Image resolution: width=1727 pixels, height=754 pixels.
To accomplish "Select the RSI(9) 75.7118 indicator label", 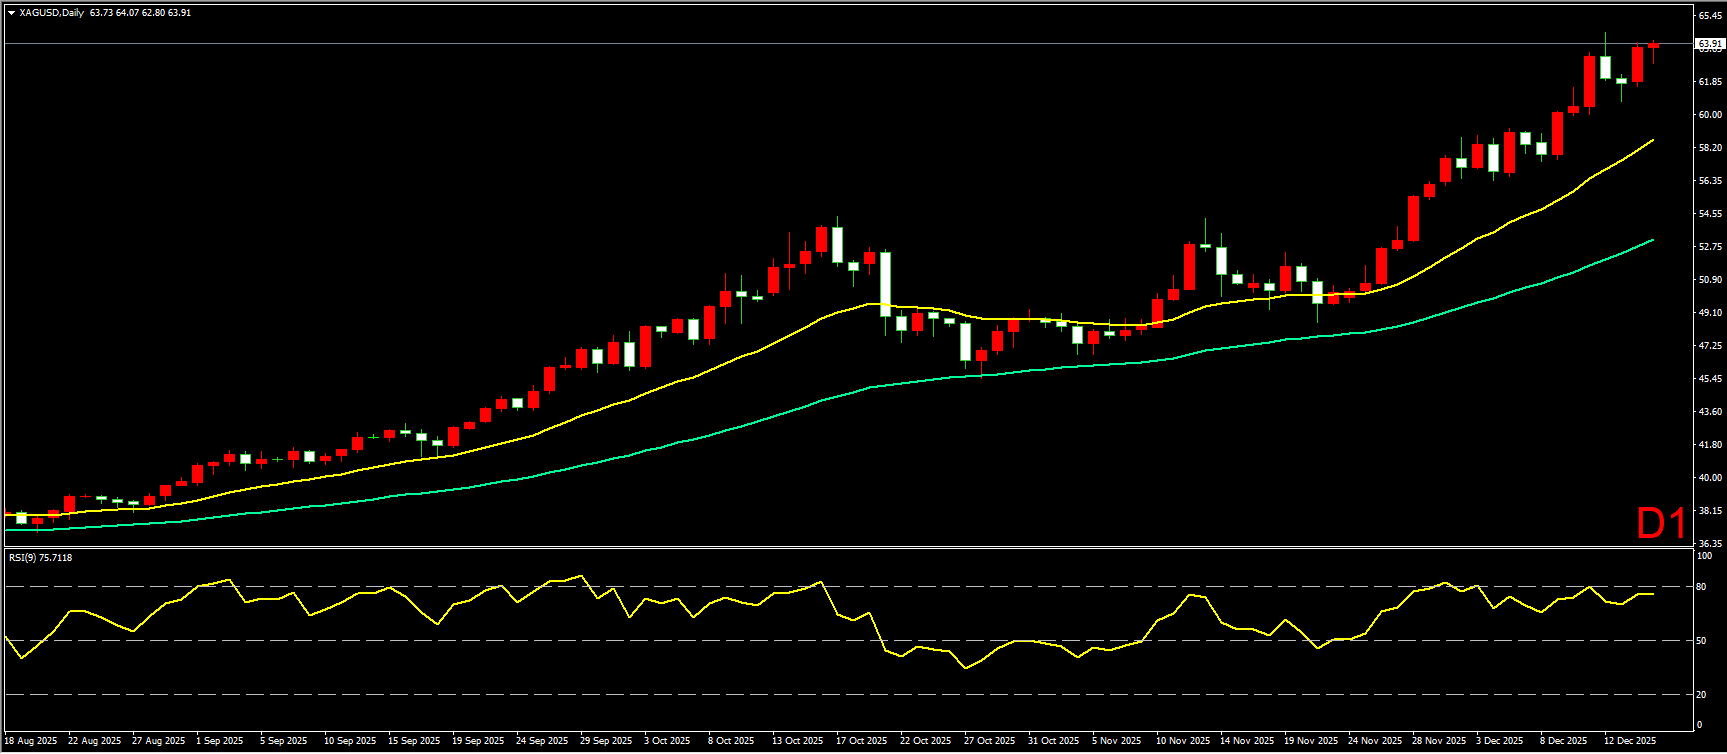I will pyautogui.click(x=40, y=557).
